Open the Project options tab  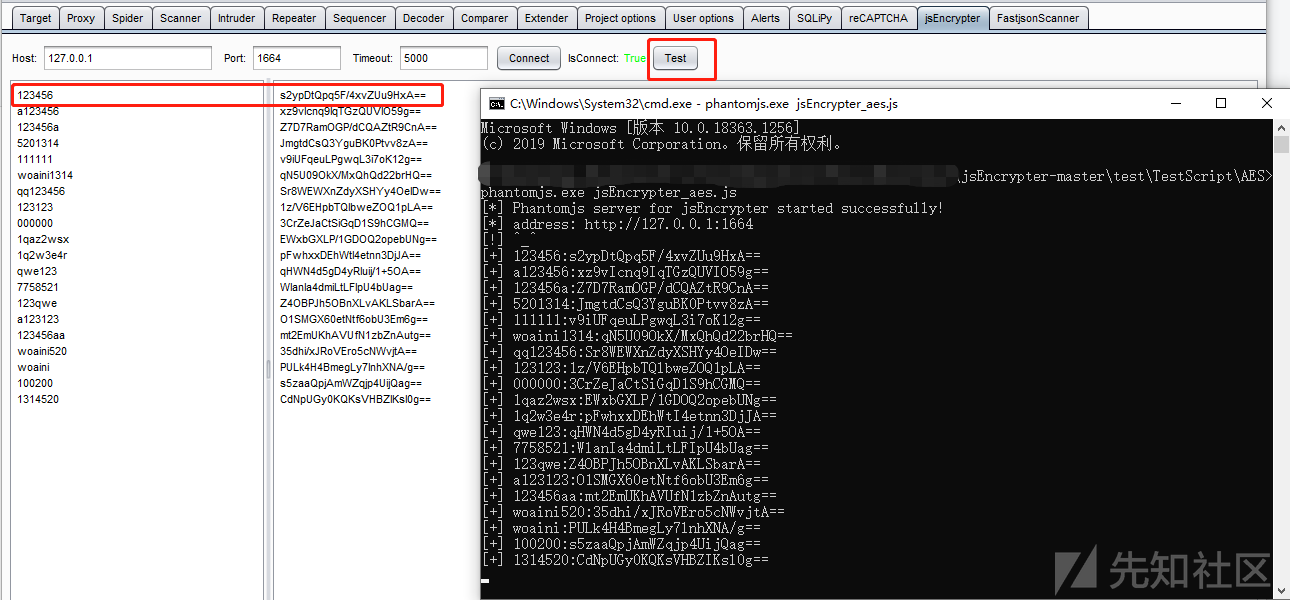620,18
